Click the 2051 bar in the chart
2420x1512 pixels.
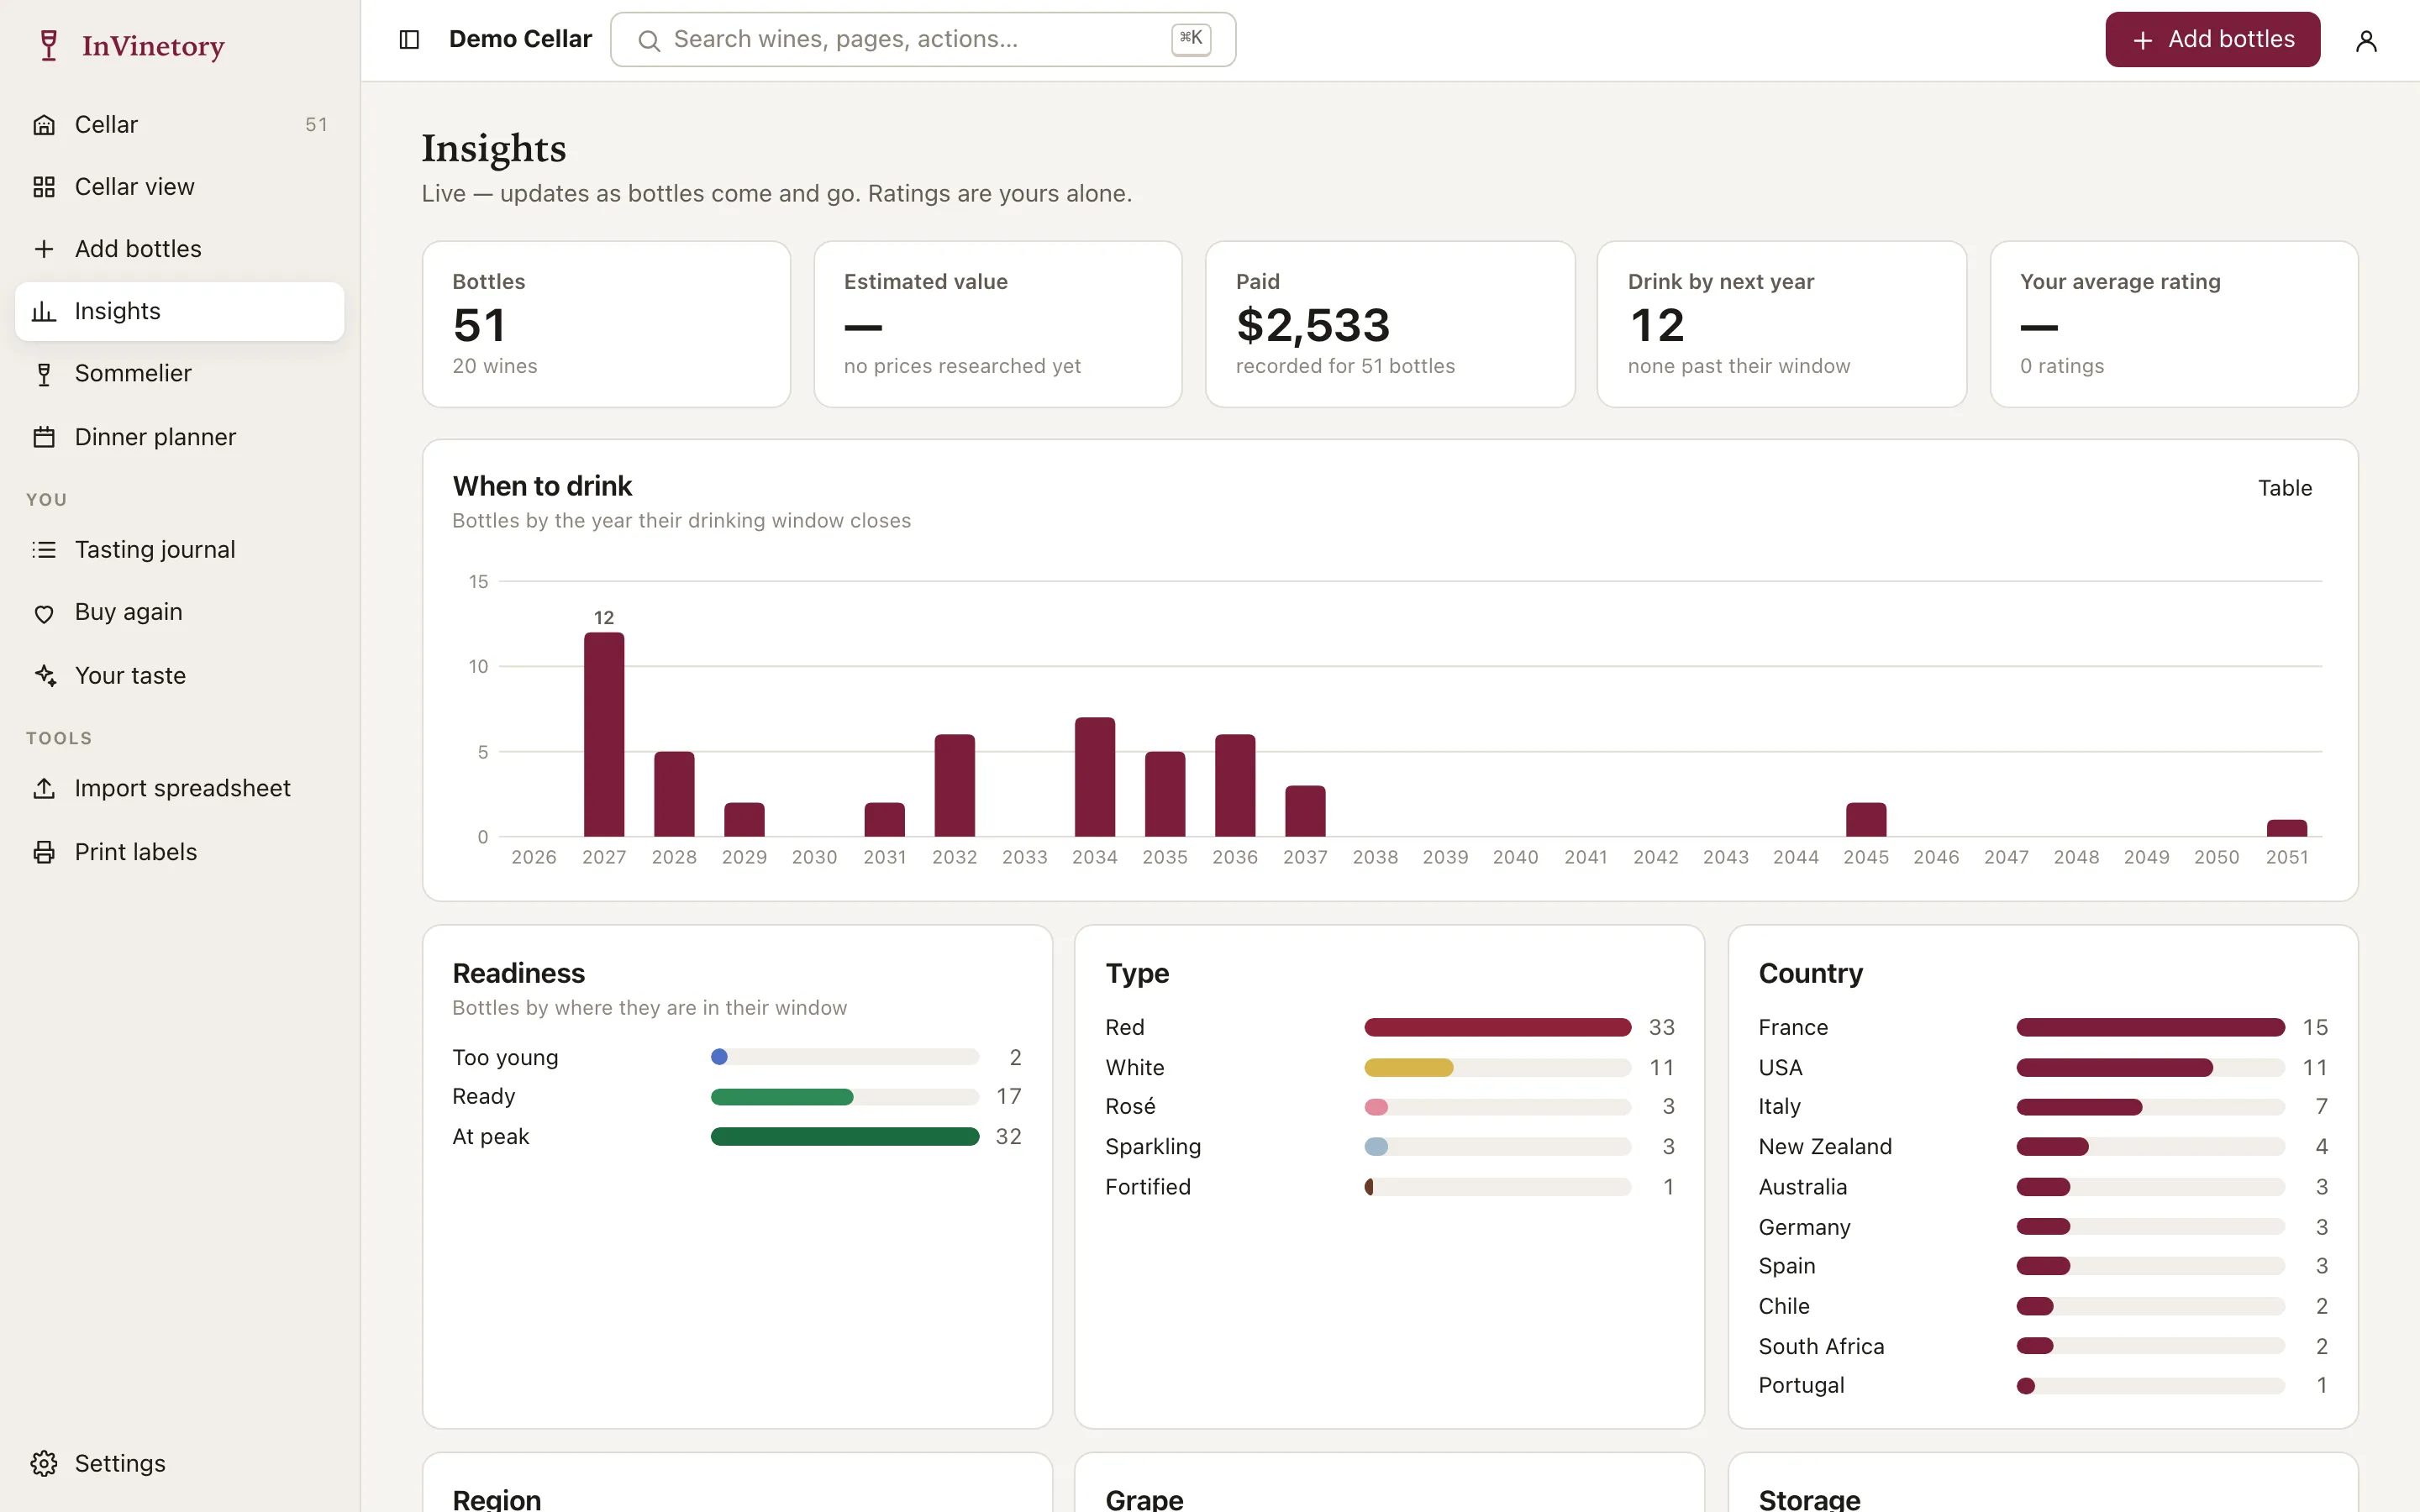coord(2287,828)
